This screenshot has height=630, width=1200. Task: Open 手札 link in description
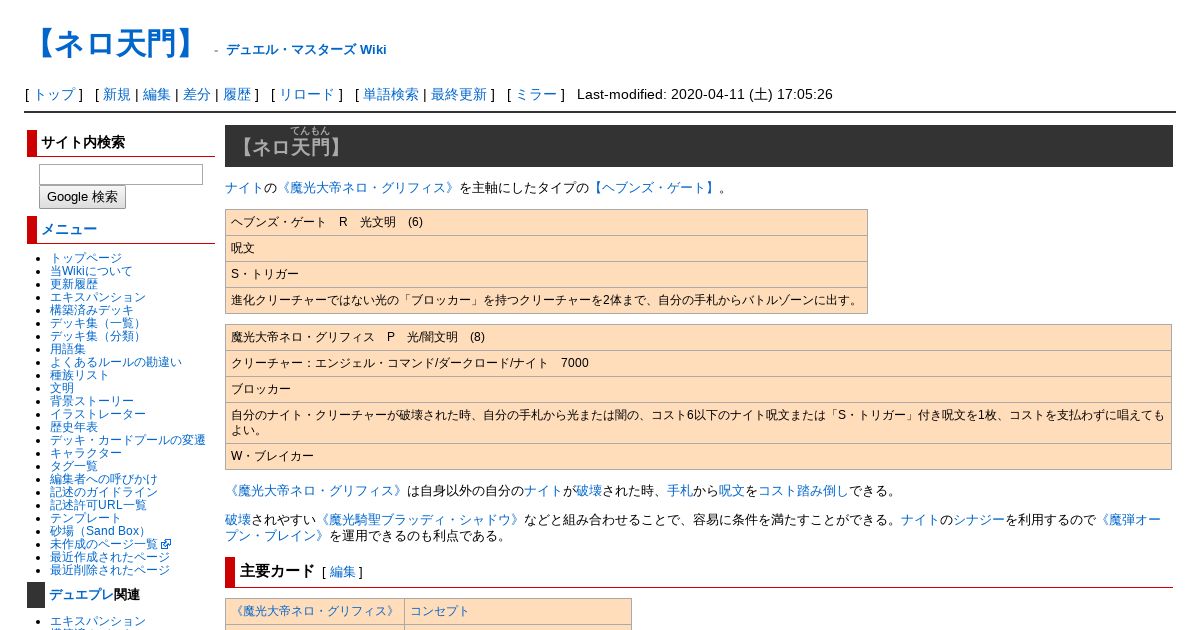[x=680, y=491]
